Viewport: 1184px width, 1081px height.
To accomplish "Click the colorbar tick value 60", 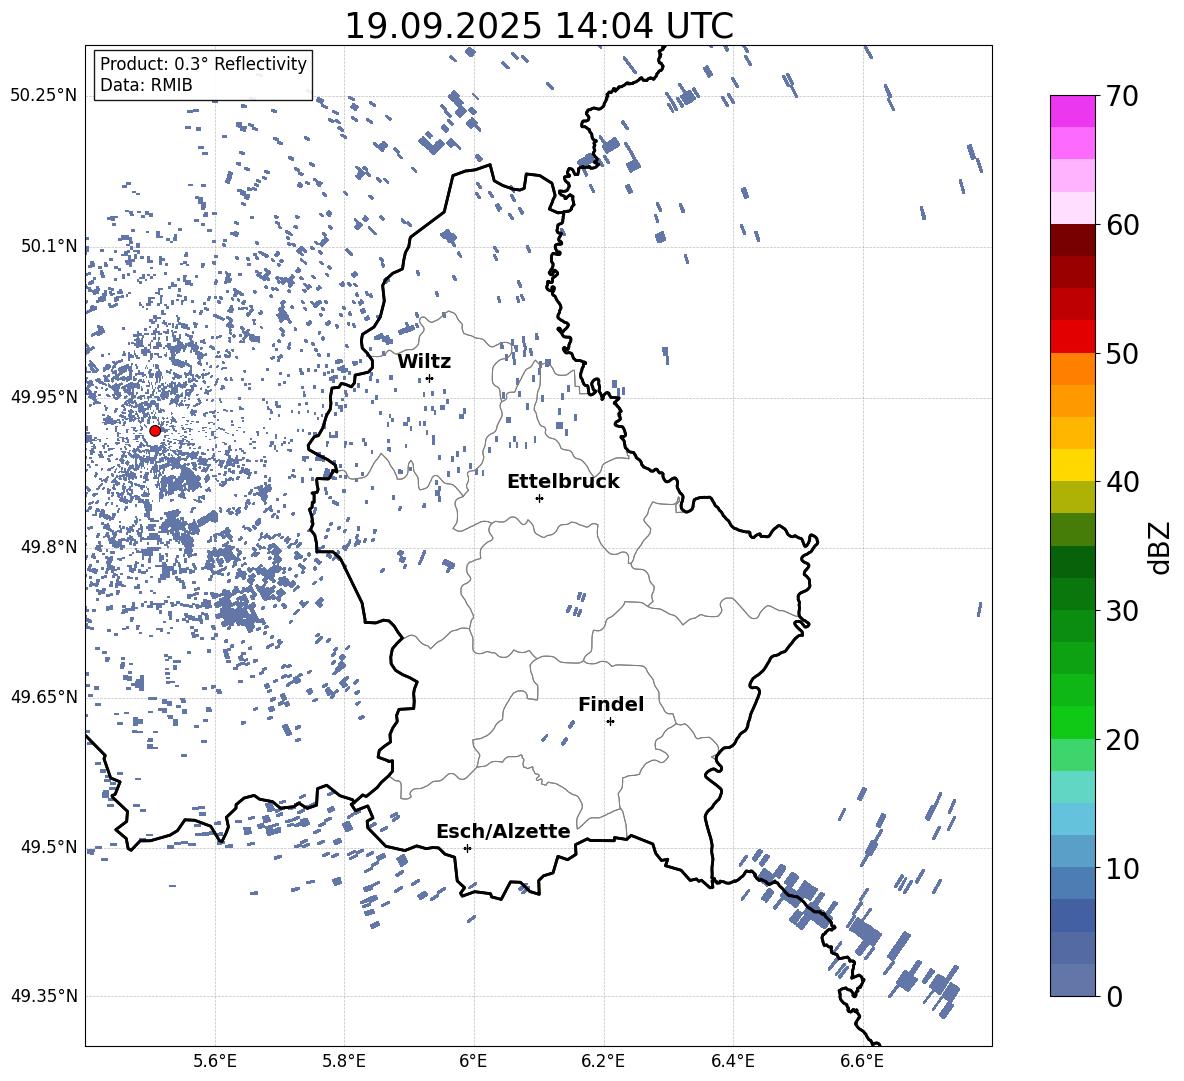I will (x=1122, y=225).
